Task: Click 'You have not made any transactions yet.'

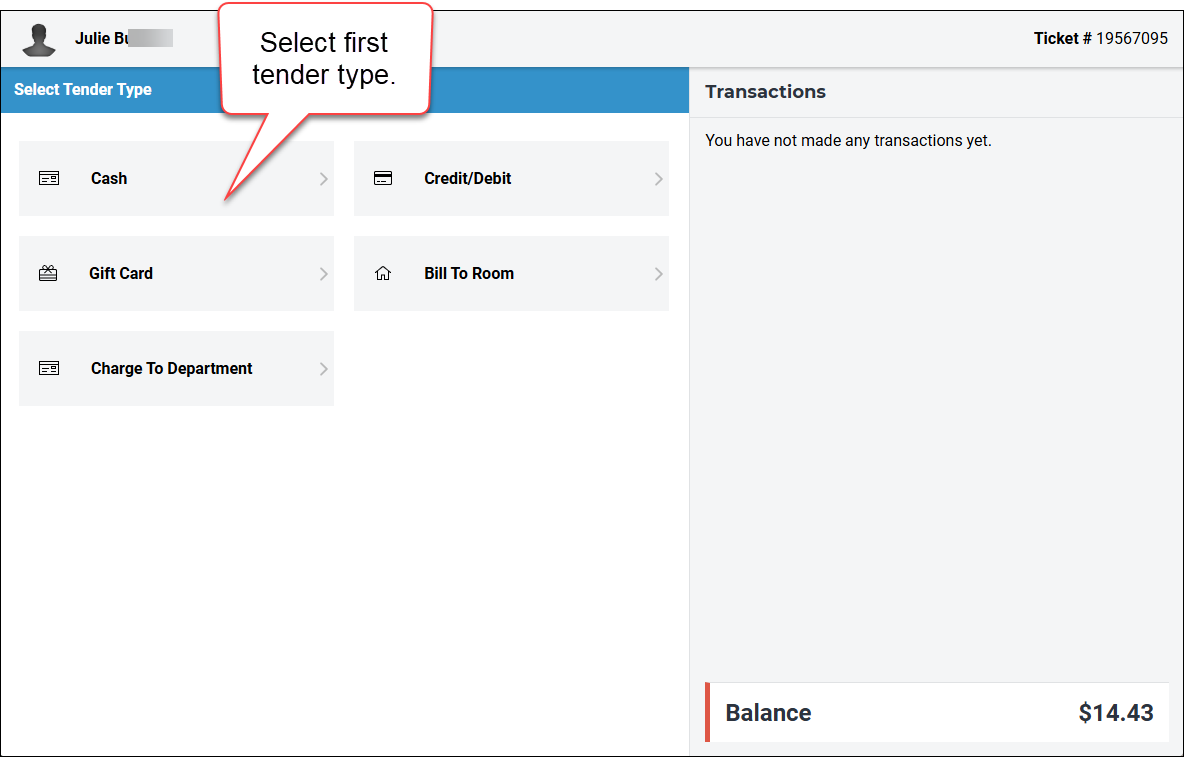Action: point(848,140)
